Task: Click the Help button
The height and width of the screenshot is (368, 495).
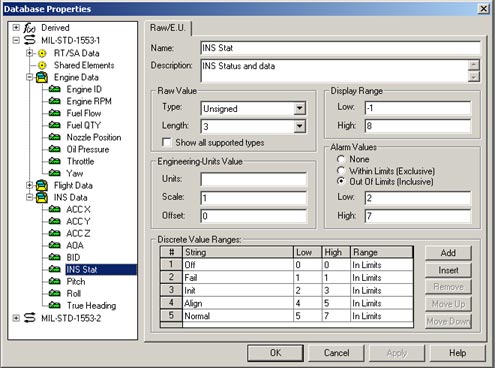Action: click(x=458, y=353)
